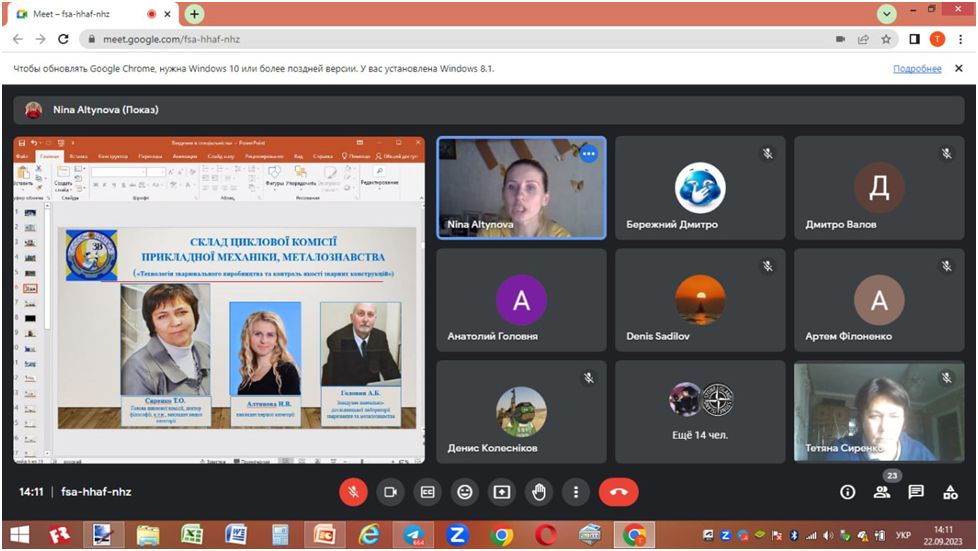Raise hand in the meeting
978x551 pixels.
539,492
